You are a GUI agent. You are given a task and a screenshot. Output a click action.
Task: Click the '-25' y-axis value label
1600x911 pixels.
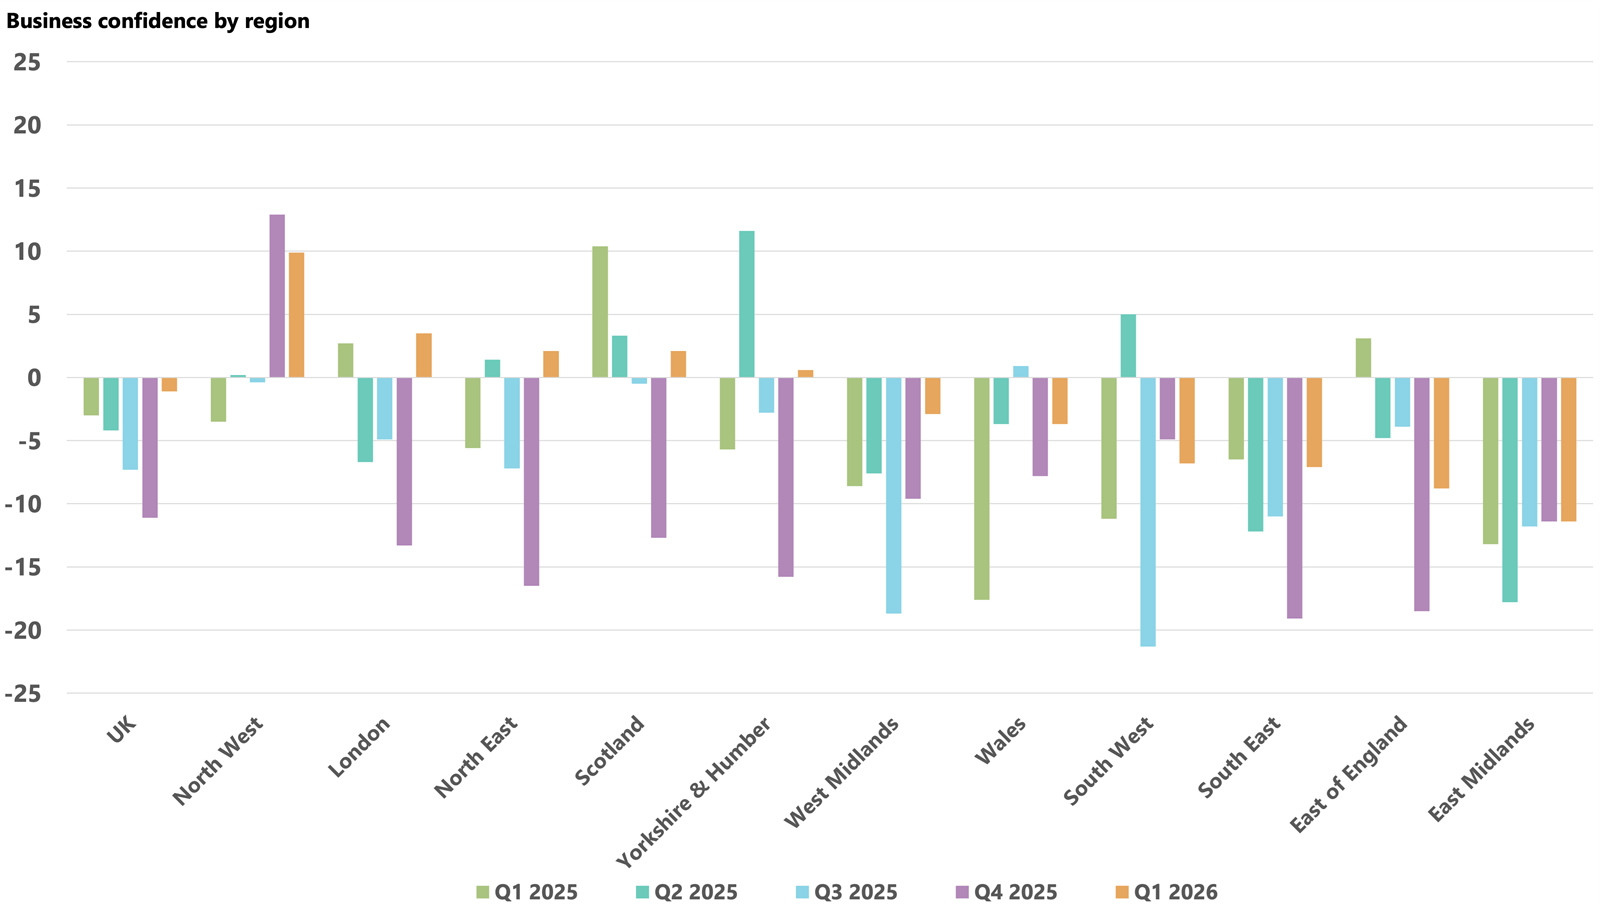pos(23,694)
